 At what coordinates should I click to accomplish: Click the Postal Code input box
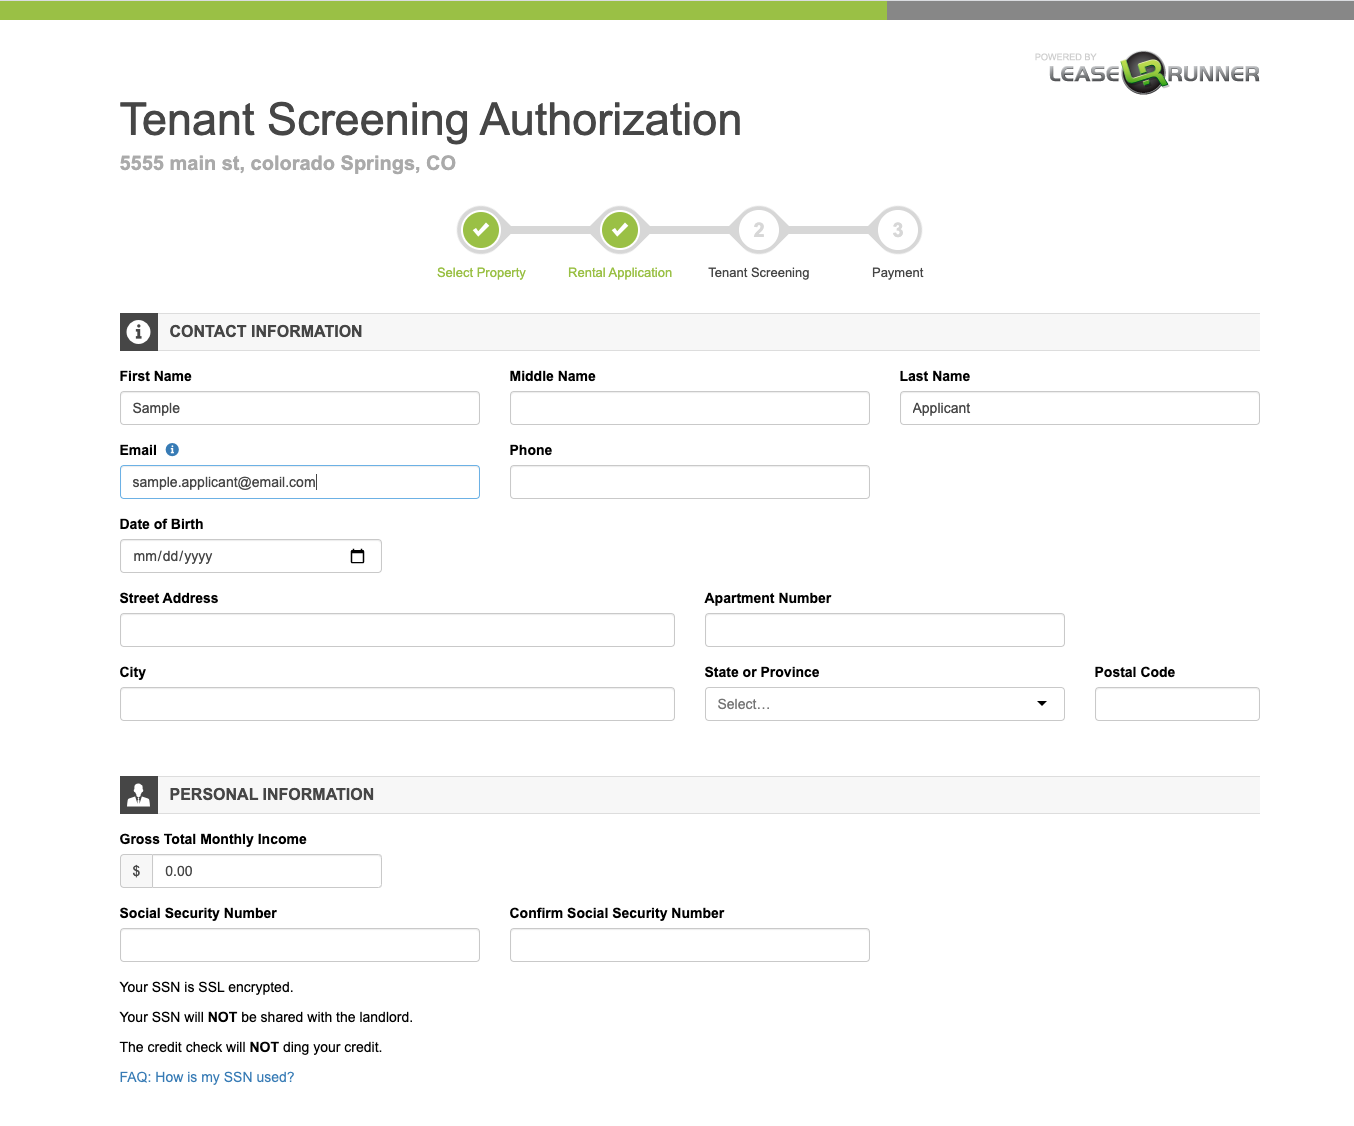pyautogui.click(x=1176, y=704)
